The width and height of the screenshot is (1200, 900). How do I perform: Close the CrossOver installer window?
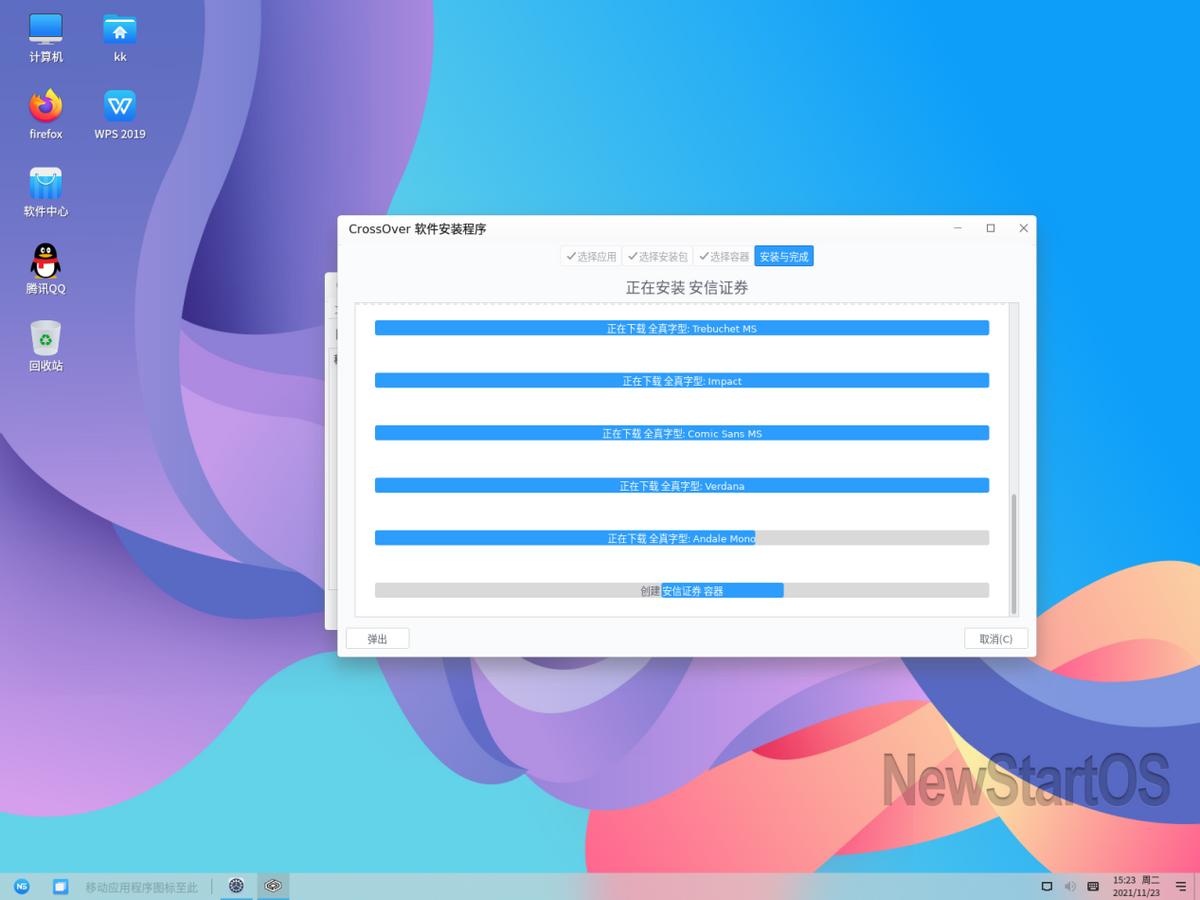pos(1023,228)
